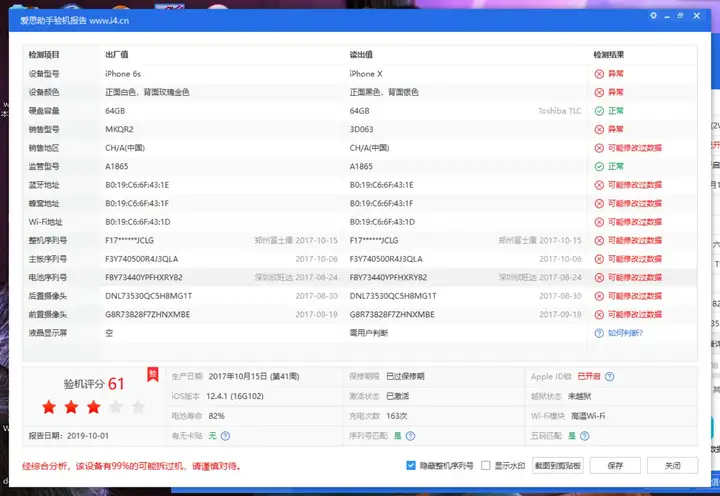Click the red 99% teardown warning text
The height and width of the screenshot is (496, 720).
click(131, 466)
